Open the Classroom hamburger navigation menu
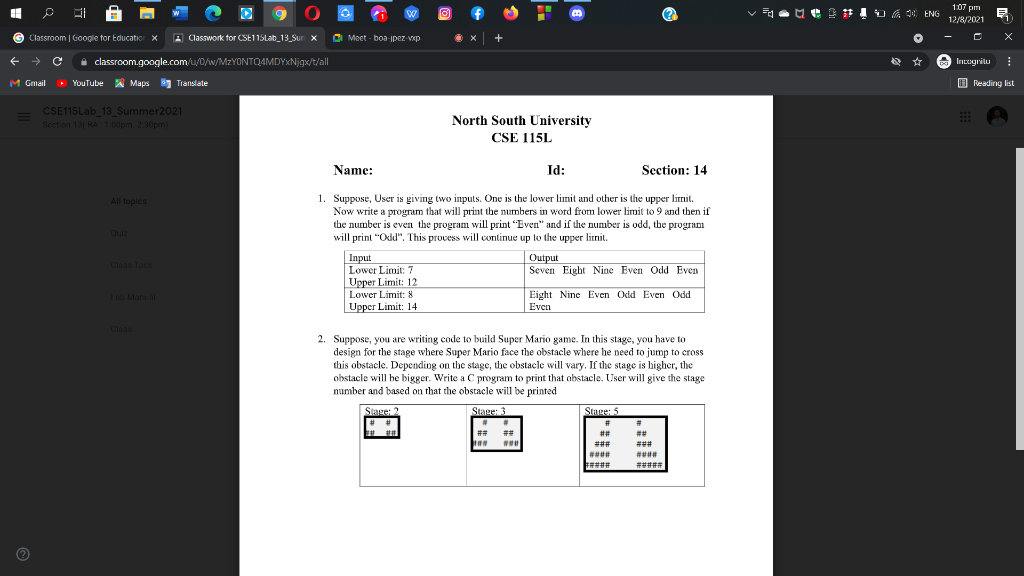The image size is (1024, 576). click(22, 116)
